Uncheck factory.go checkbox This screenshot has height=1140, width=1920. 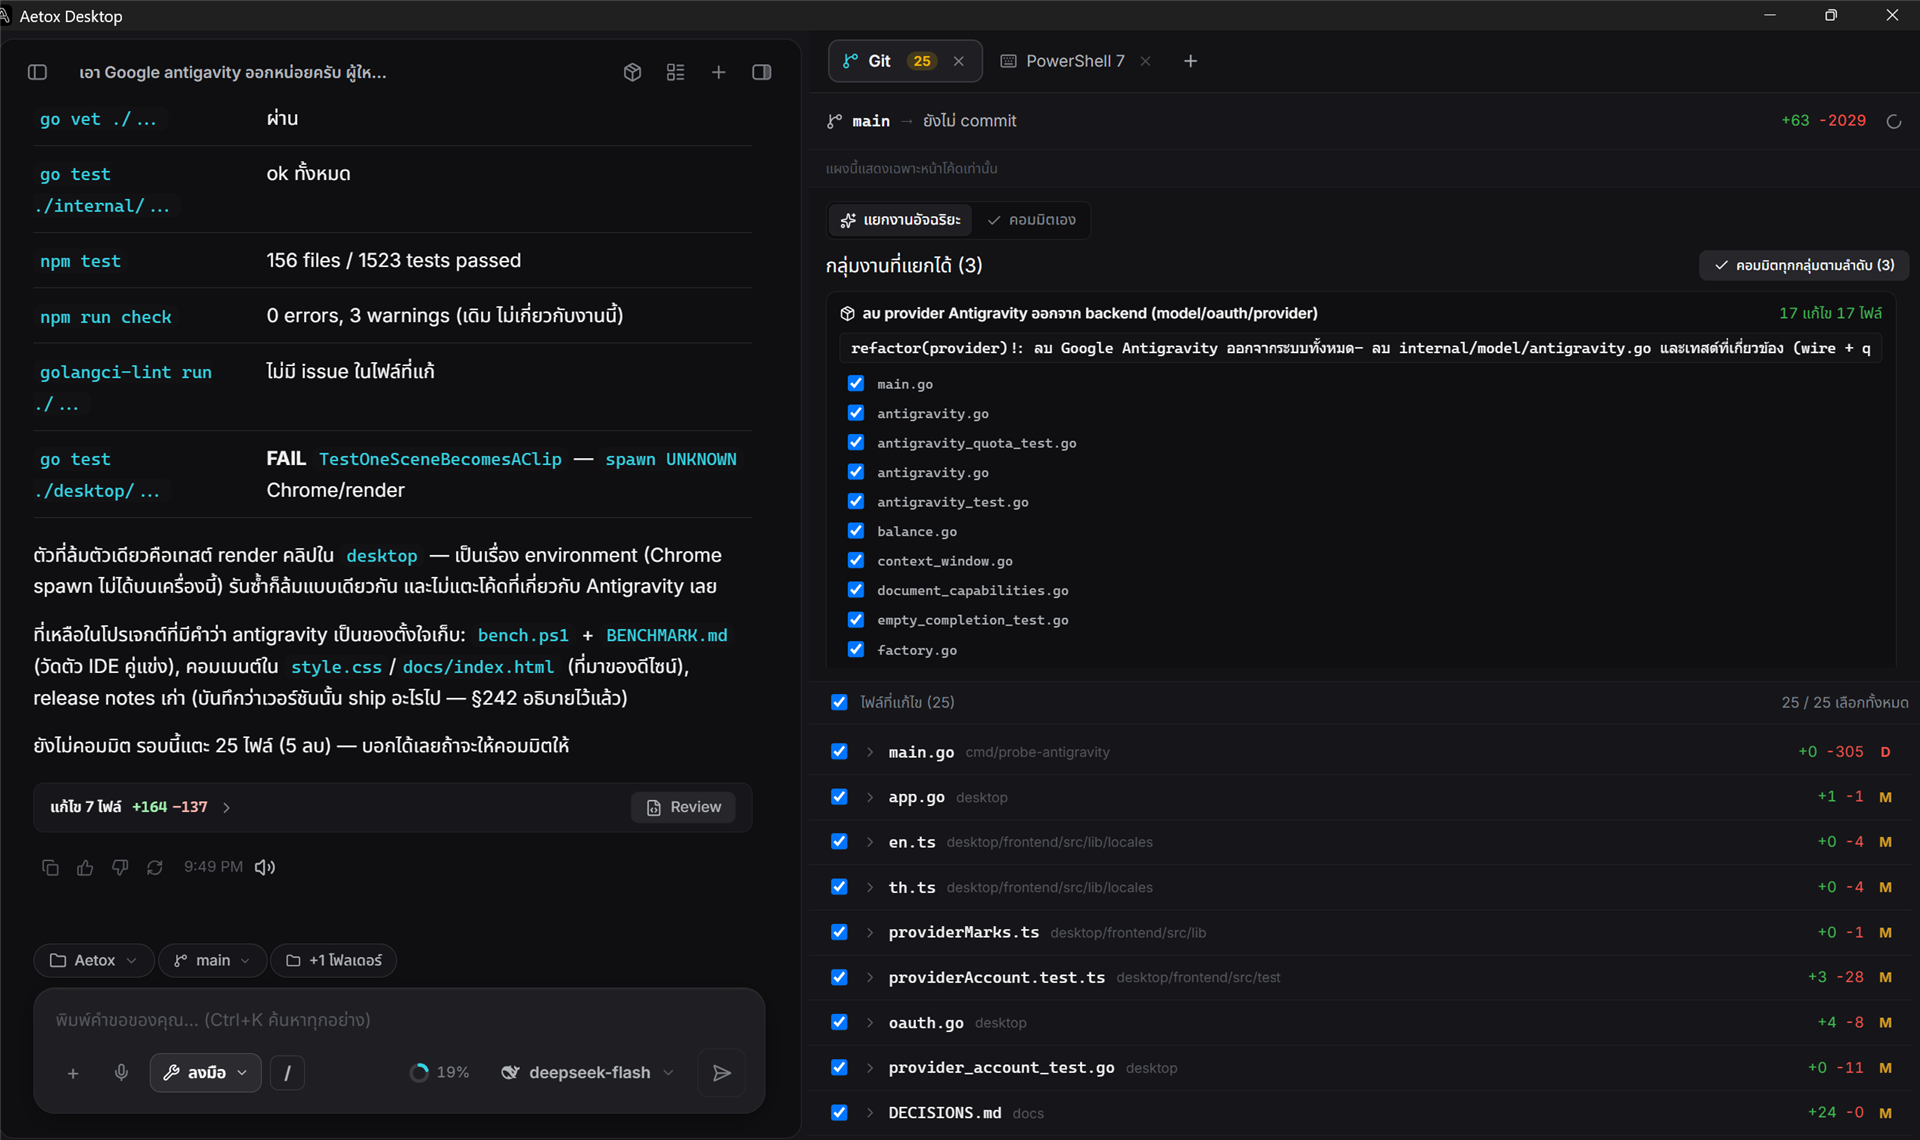(856, 649)
